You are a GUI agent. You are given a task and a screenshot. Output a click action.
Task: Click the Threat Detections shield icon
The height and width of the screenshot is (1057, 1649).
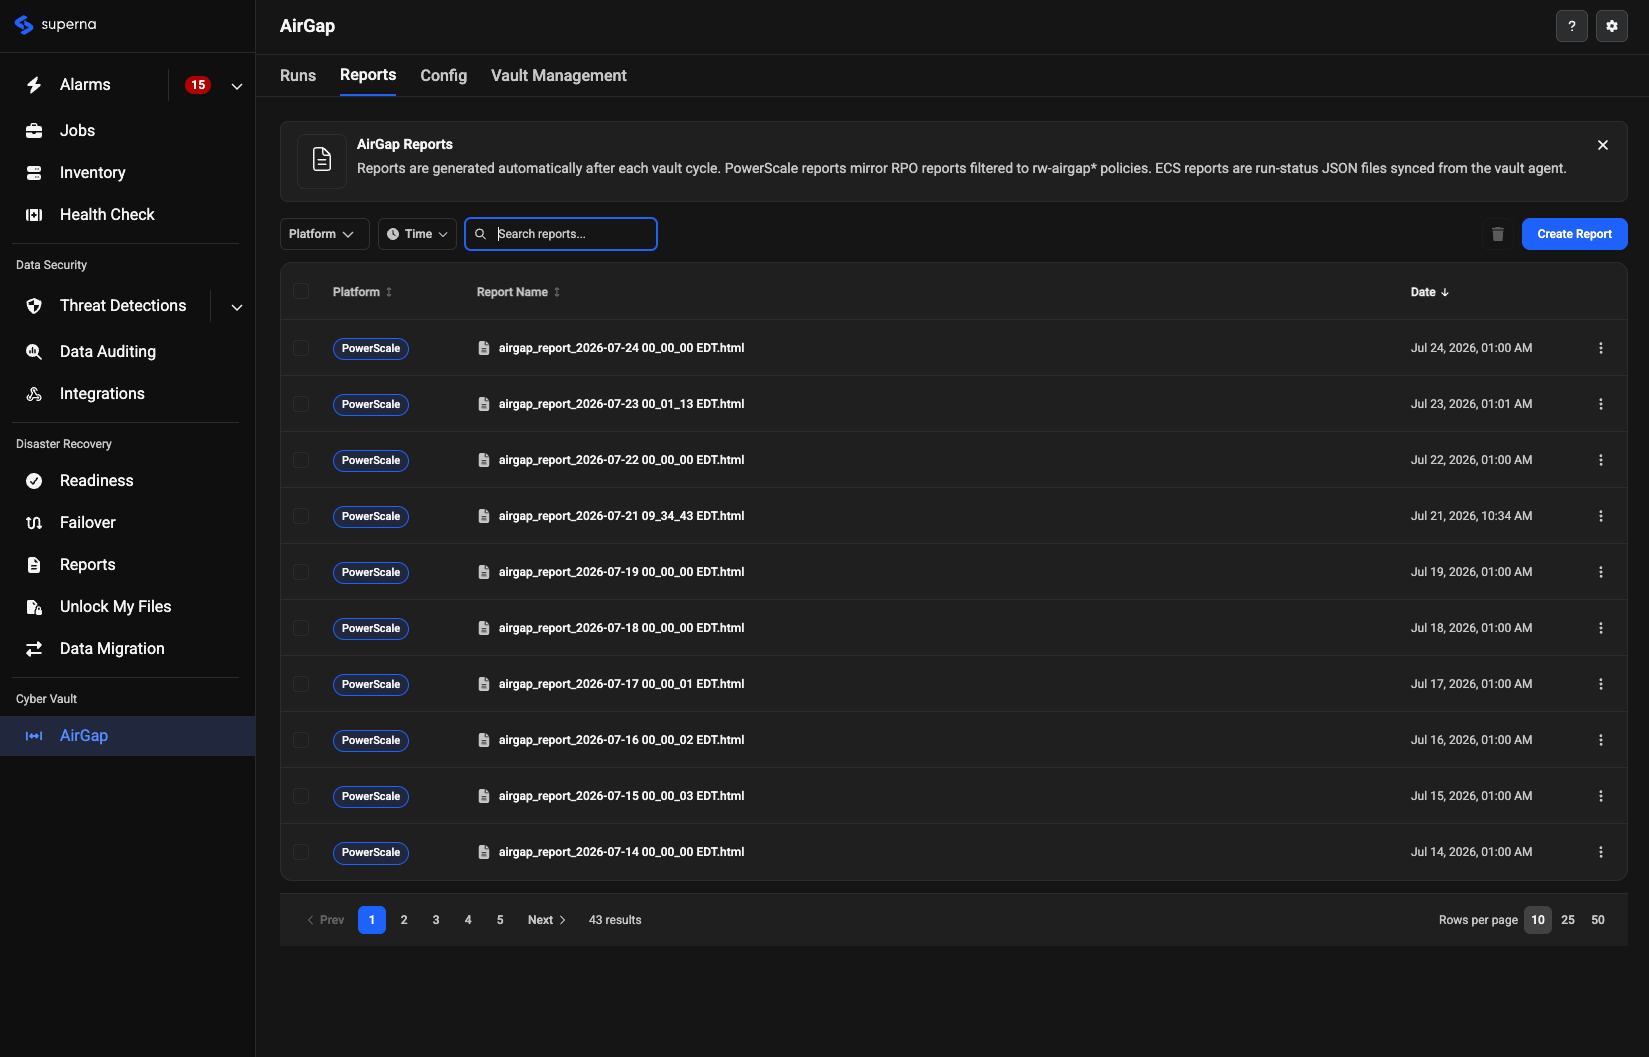click(x=34, y=306)
